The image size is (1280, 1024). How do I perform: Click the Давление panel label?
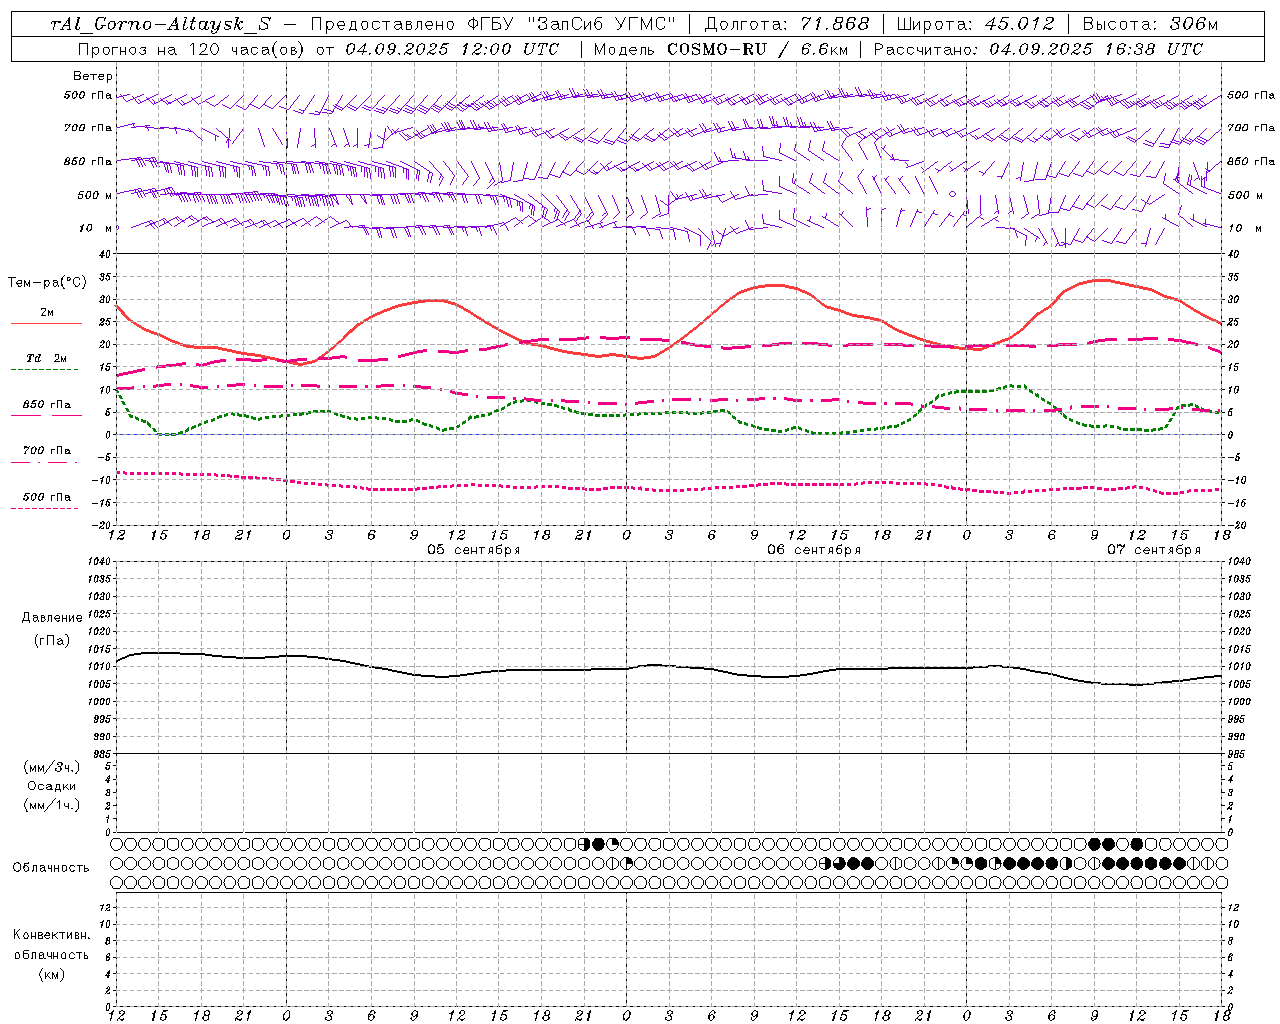coord(52,618)
